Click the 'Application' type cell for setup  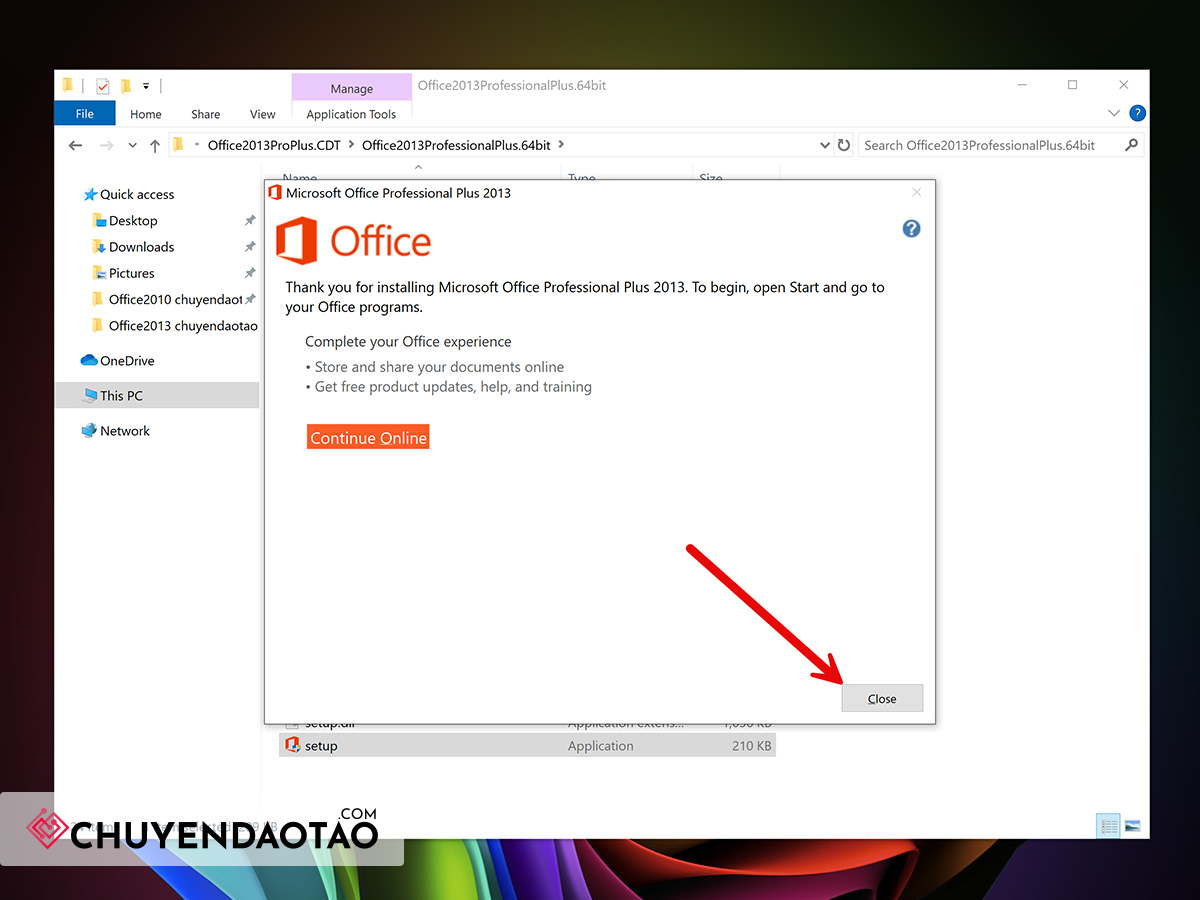coord(601,746)
